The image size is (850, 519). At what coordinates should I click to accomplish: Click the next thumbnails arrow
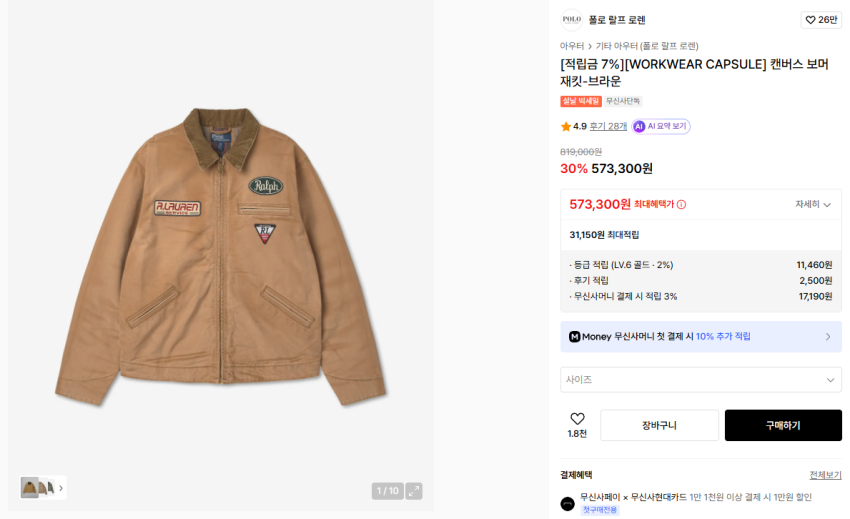coord(61,488)
